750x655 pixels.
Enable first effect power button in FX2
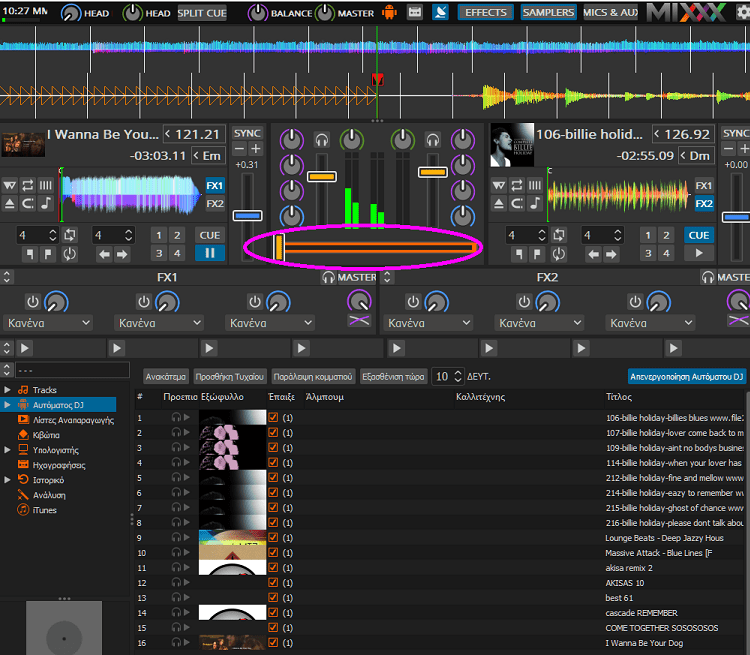coord(413,302)
